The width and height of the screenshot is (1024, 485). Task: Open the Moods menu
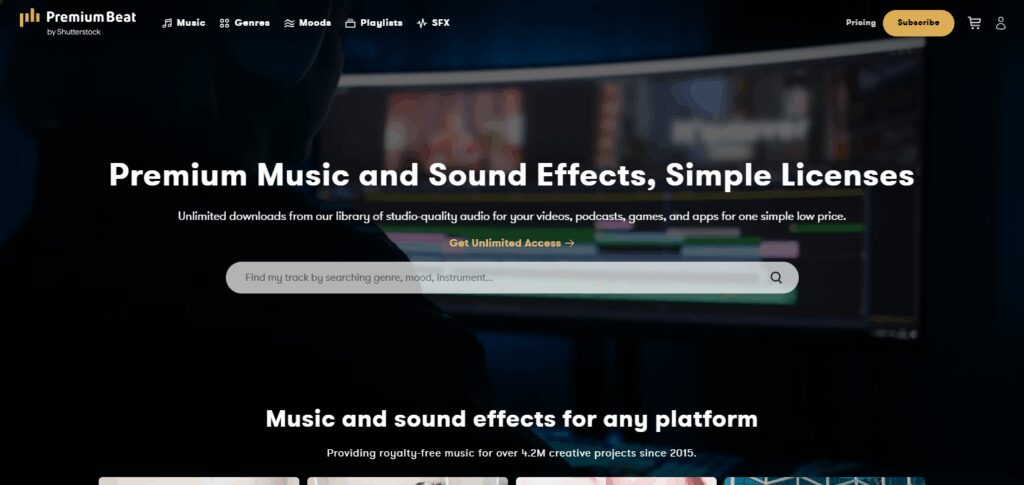click(x=308, y=23)
